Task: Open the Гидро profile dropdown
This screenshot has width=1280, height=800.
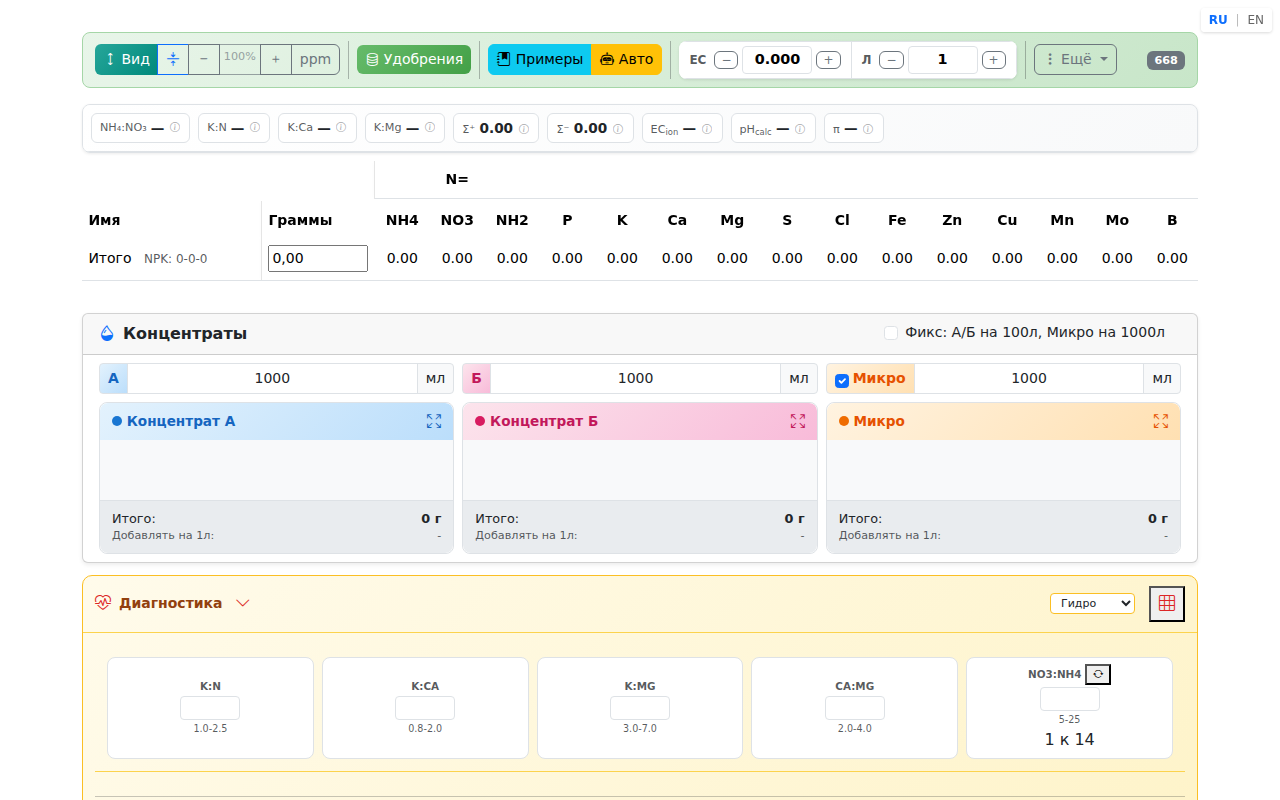Action: 1092,603
